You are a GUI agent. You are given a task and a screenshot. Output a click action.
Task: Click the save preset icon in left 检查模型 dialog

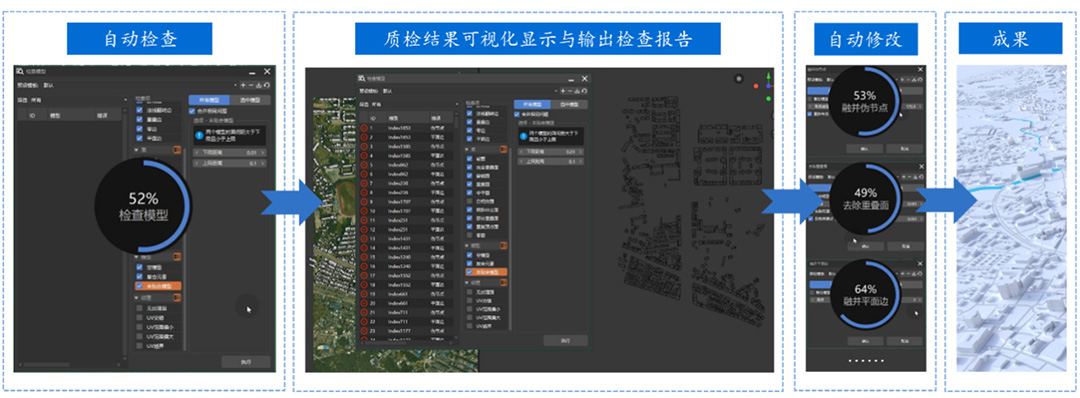(x=258, y=85)
